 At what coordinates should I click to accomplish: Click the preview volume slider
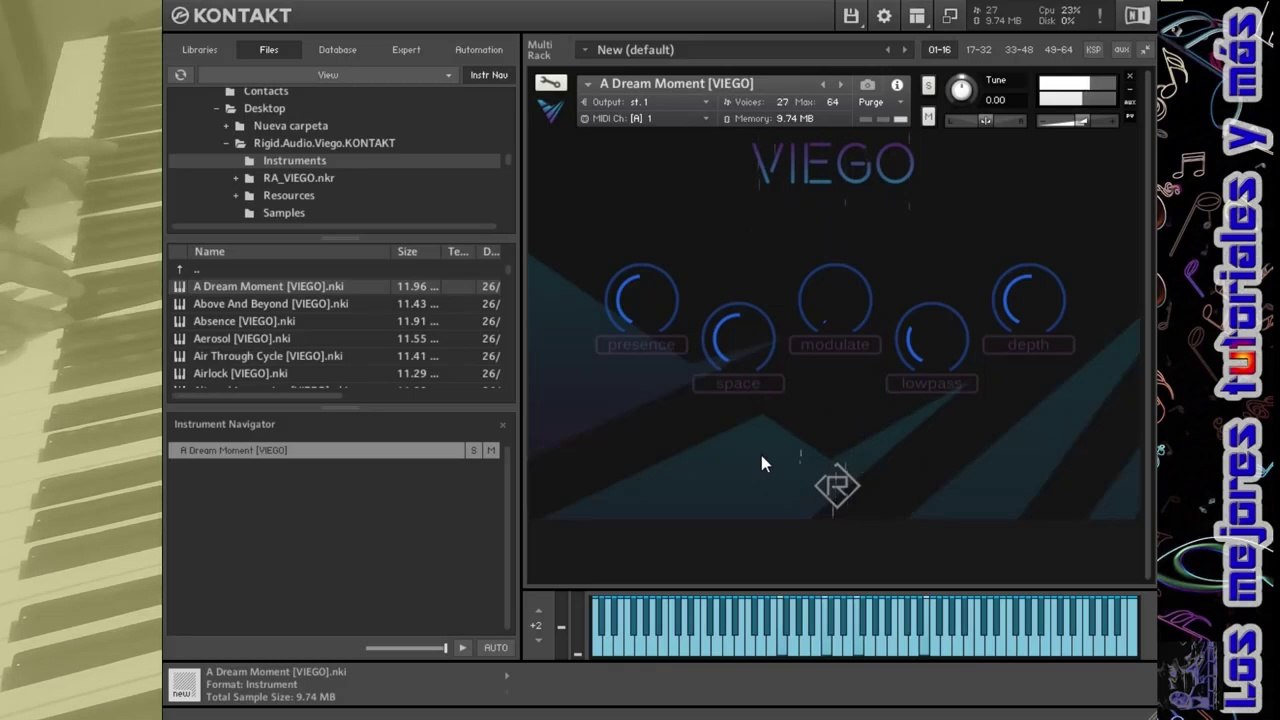(x=406, y=648)
